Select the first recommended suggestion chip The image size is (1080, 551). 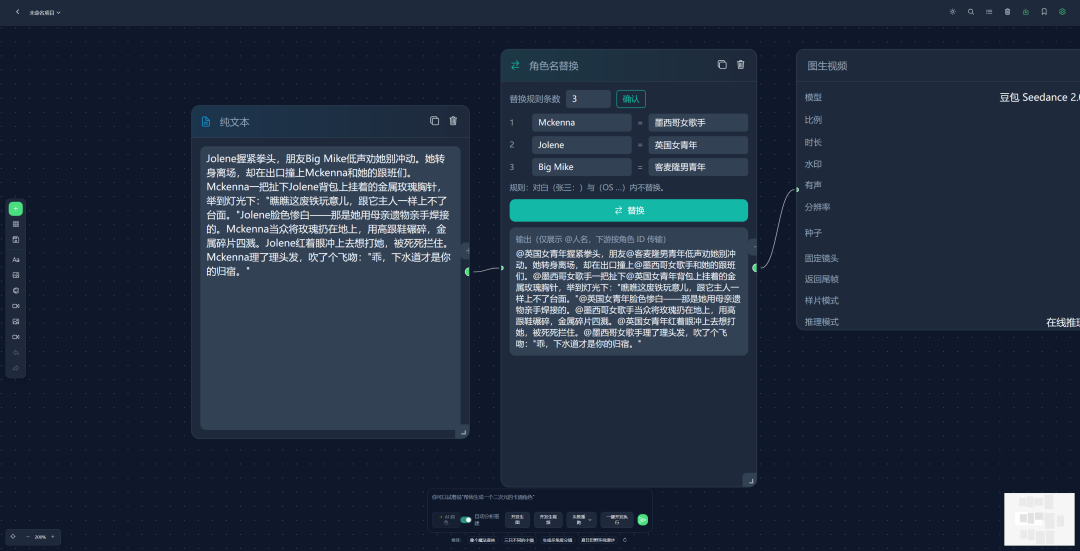tap(482, 540)
